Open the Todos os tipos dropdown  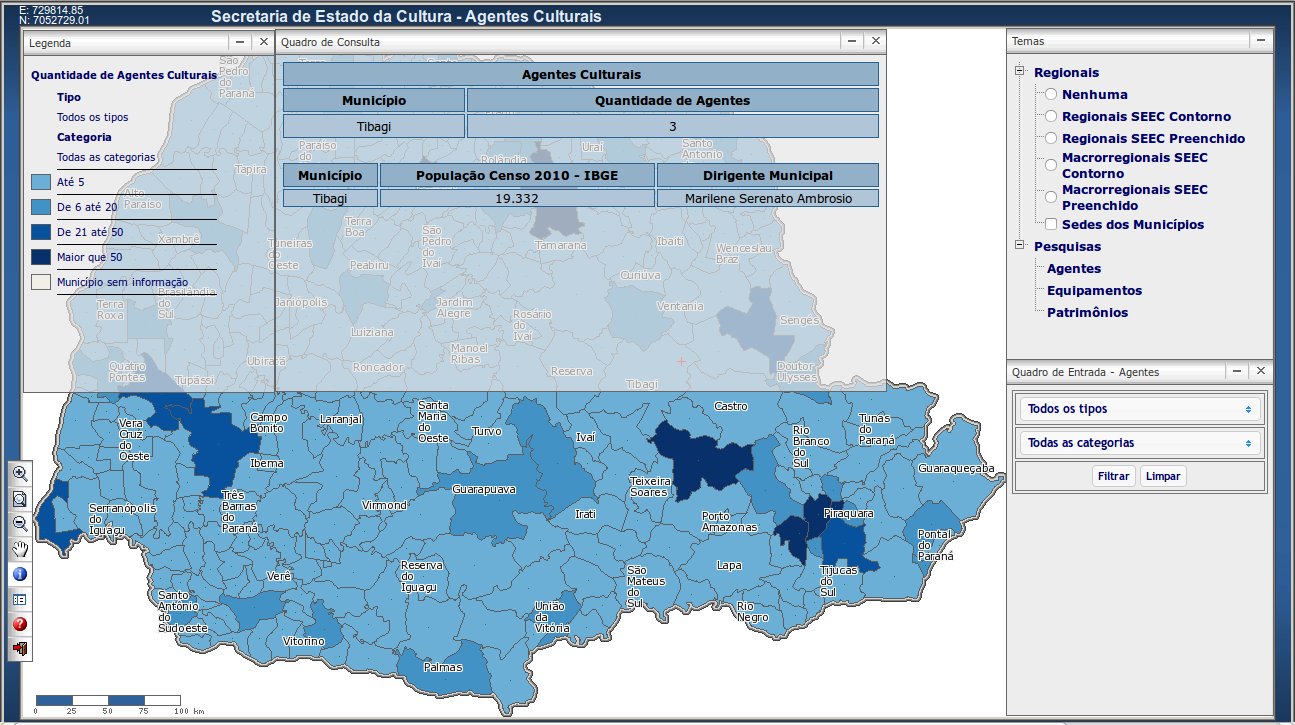click(1140, 409)
